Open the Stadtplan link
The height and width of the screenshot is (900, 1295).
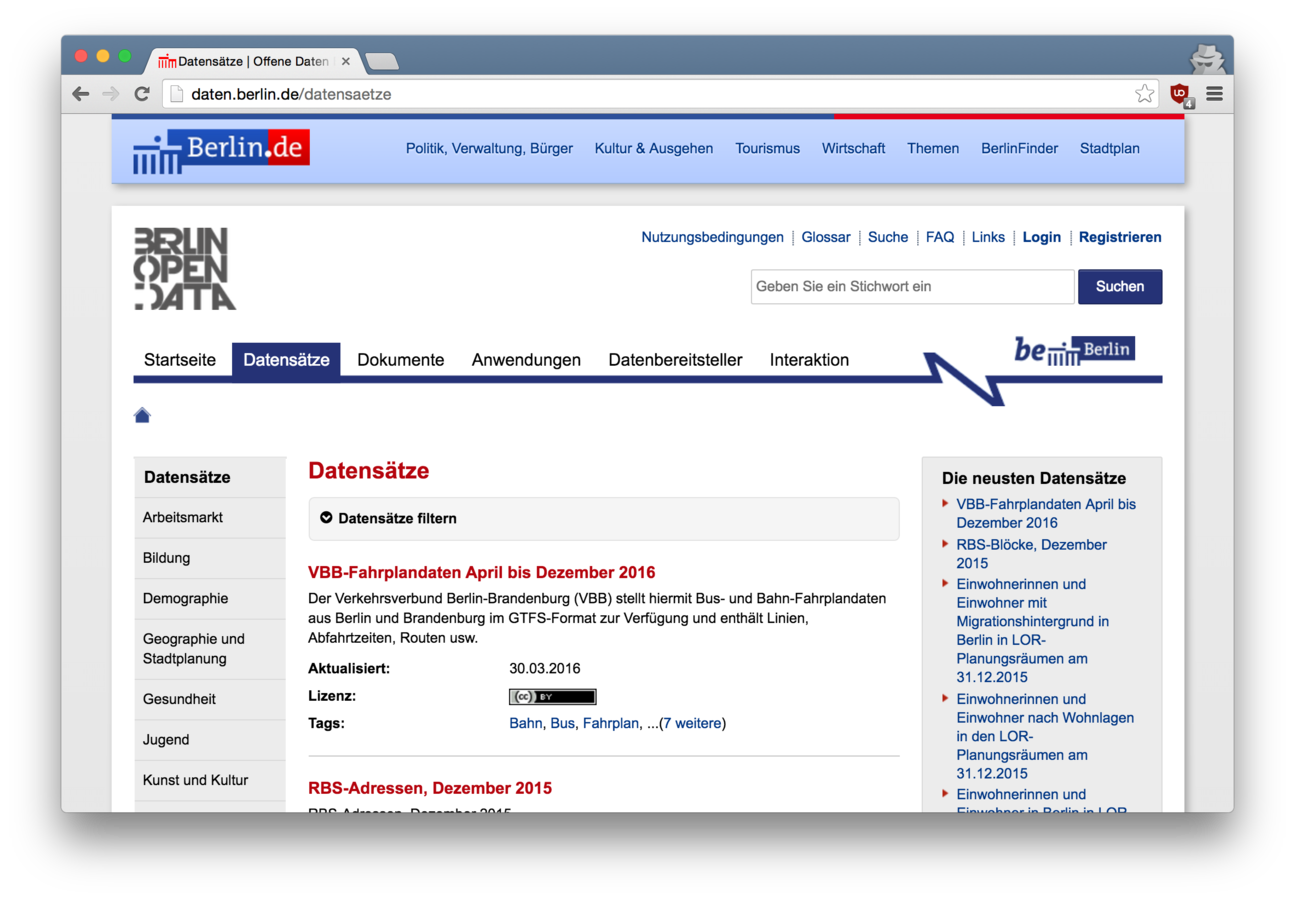pos(1109,149)
